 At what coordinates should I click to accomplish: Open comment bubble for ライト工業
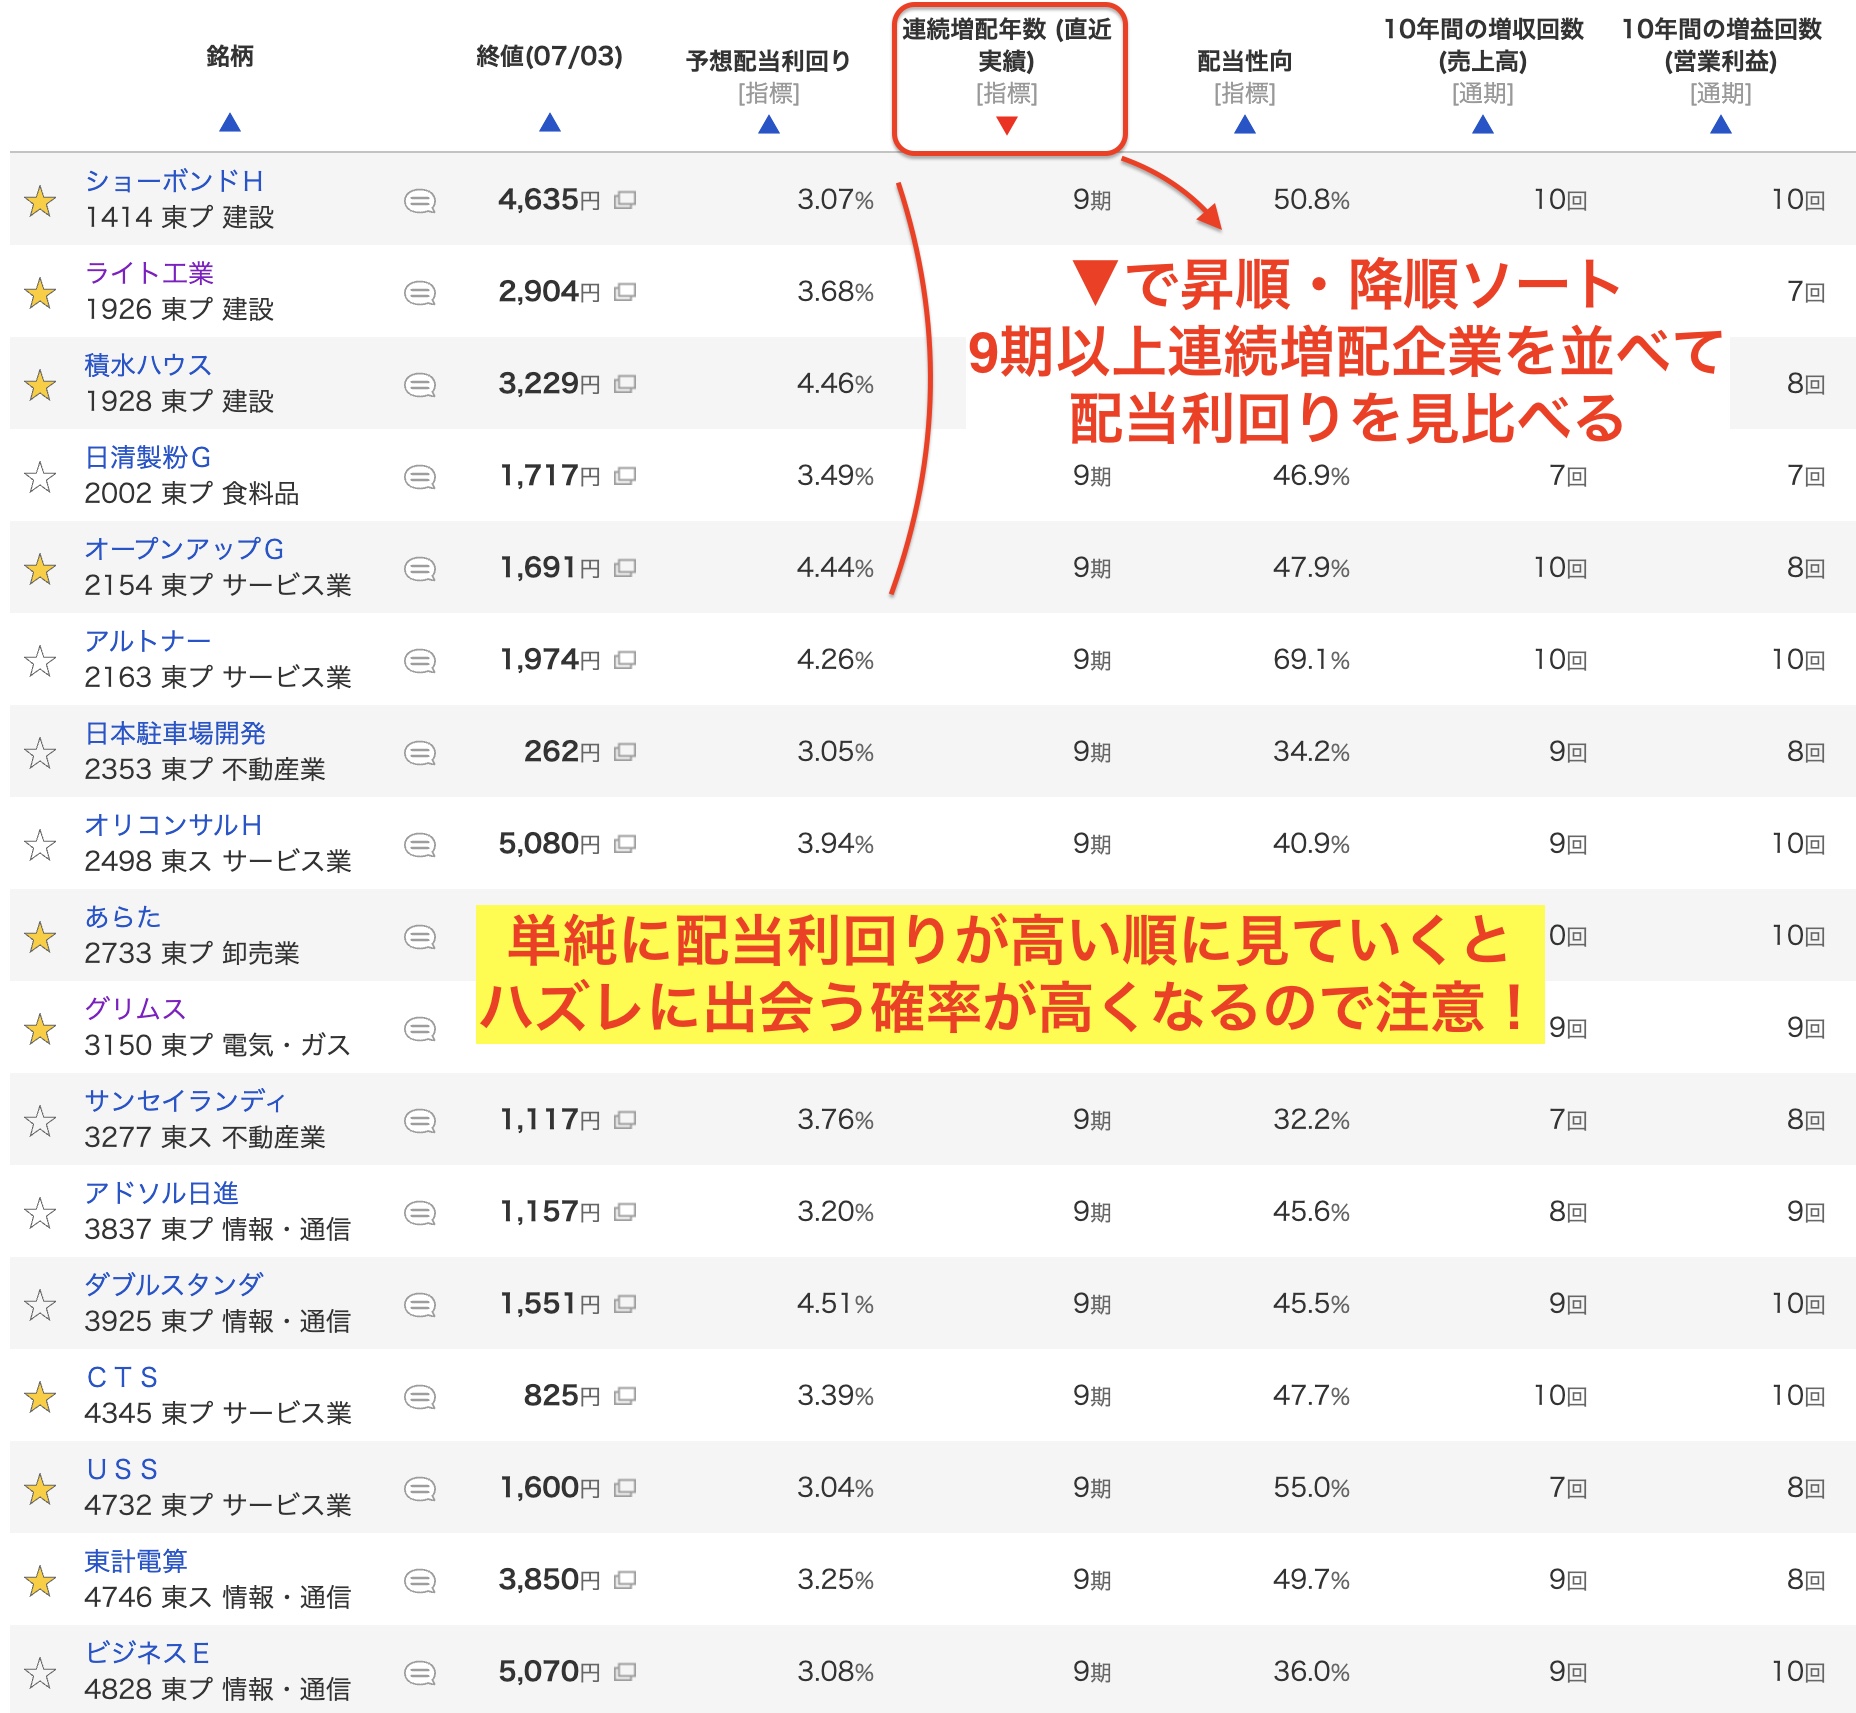point(420,293)
